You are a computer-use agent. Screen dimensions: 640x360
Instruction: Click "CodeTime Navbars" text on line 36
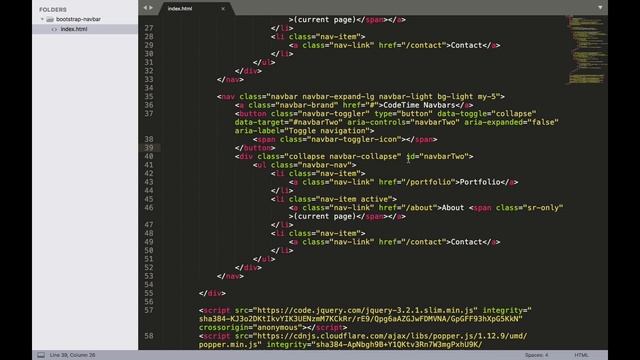419,105
